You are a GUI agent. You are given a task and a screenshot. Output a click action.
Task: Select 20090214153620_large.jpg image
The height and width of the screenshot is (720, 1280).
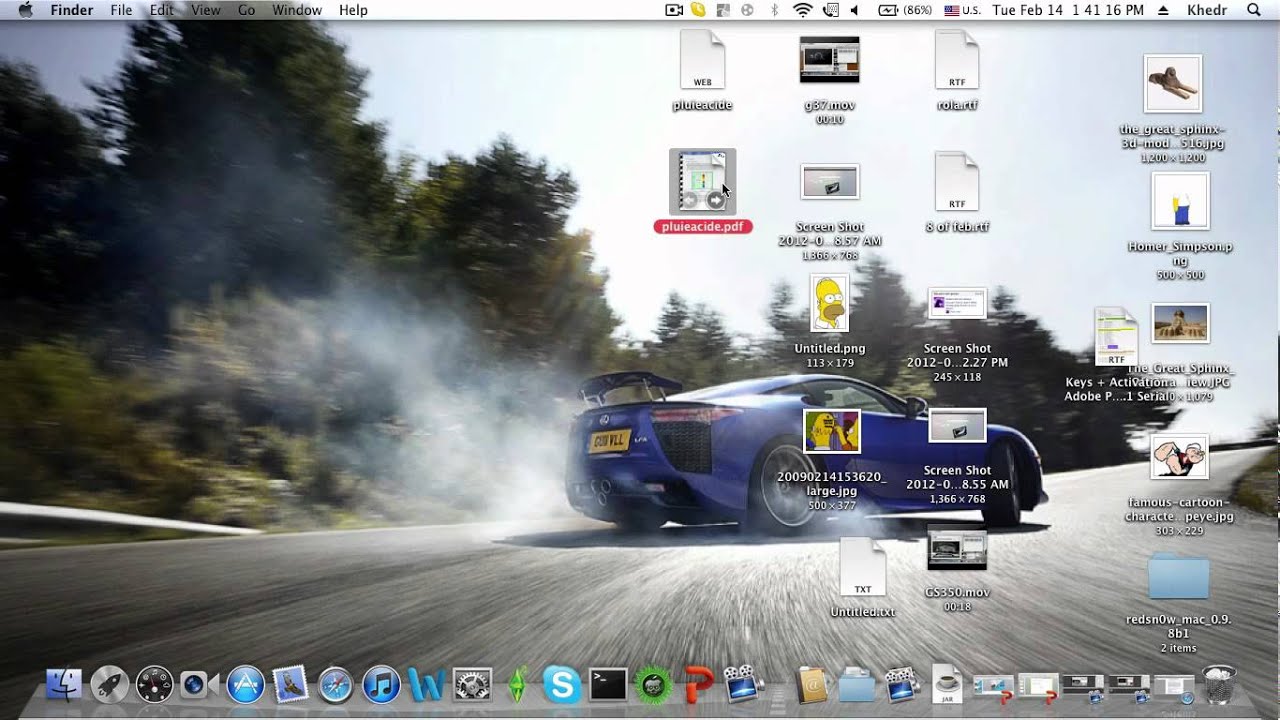point(832,431)
